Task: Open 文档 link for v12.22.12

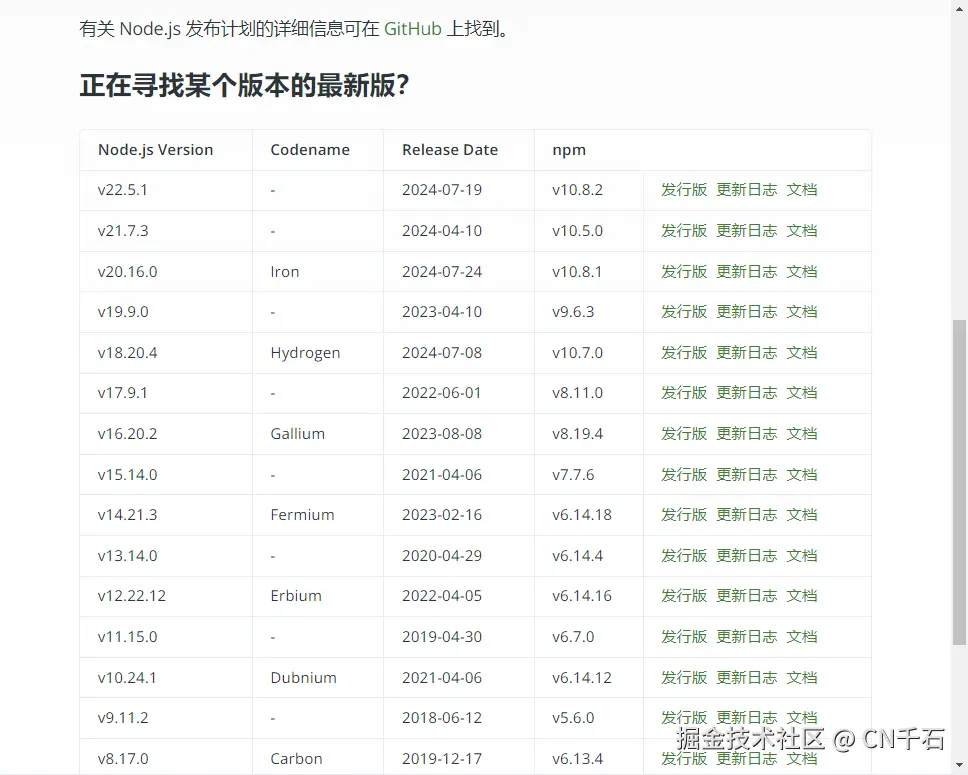Action: coord(801,595)
